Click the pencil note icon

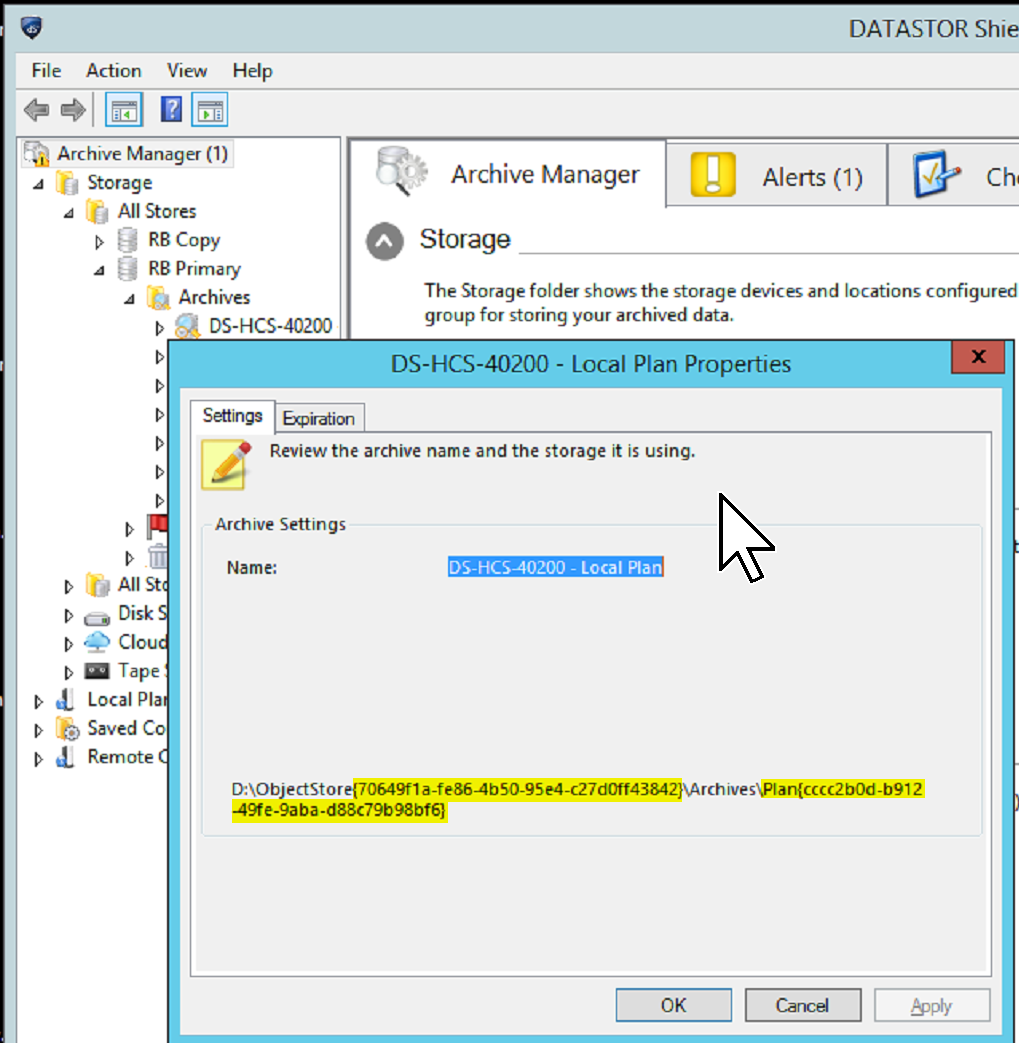[227, 464]
